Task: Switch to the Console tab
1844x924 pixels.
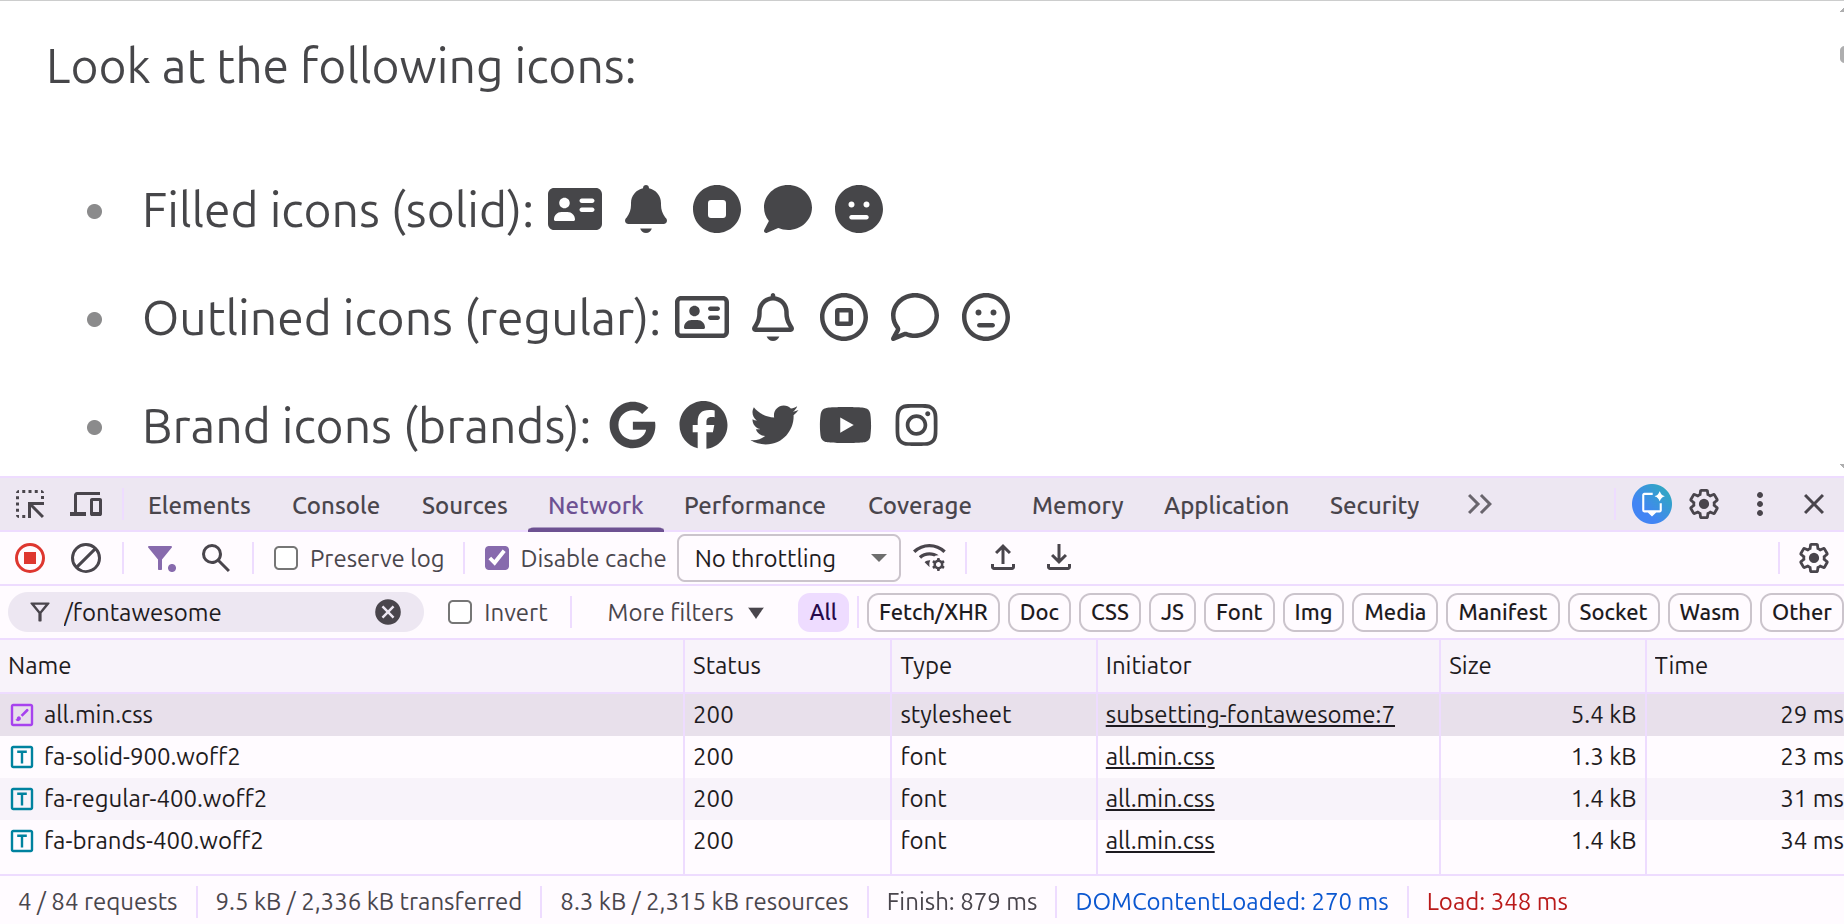Action: (x=335, y=505)
